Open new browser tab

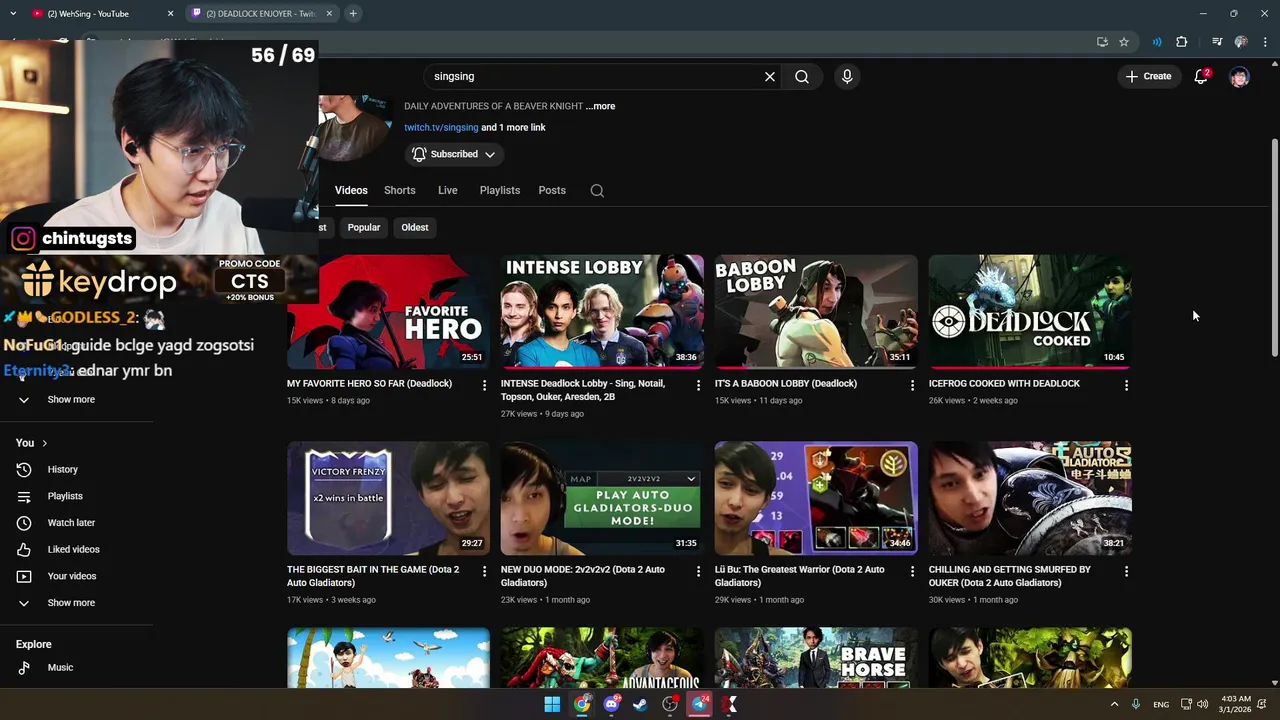(353, 14)
